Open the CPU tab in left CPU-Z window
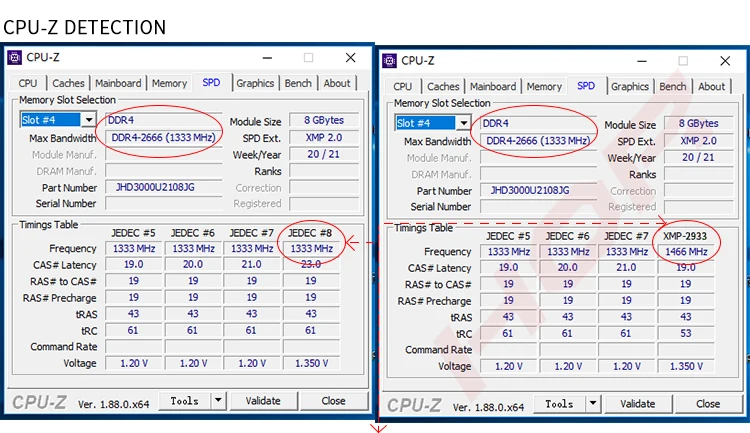 (x=28, y=83)
